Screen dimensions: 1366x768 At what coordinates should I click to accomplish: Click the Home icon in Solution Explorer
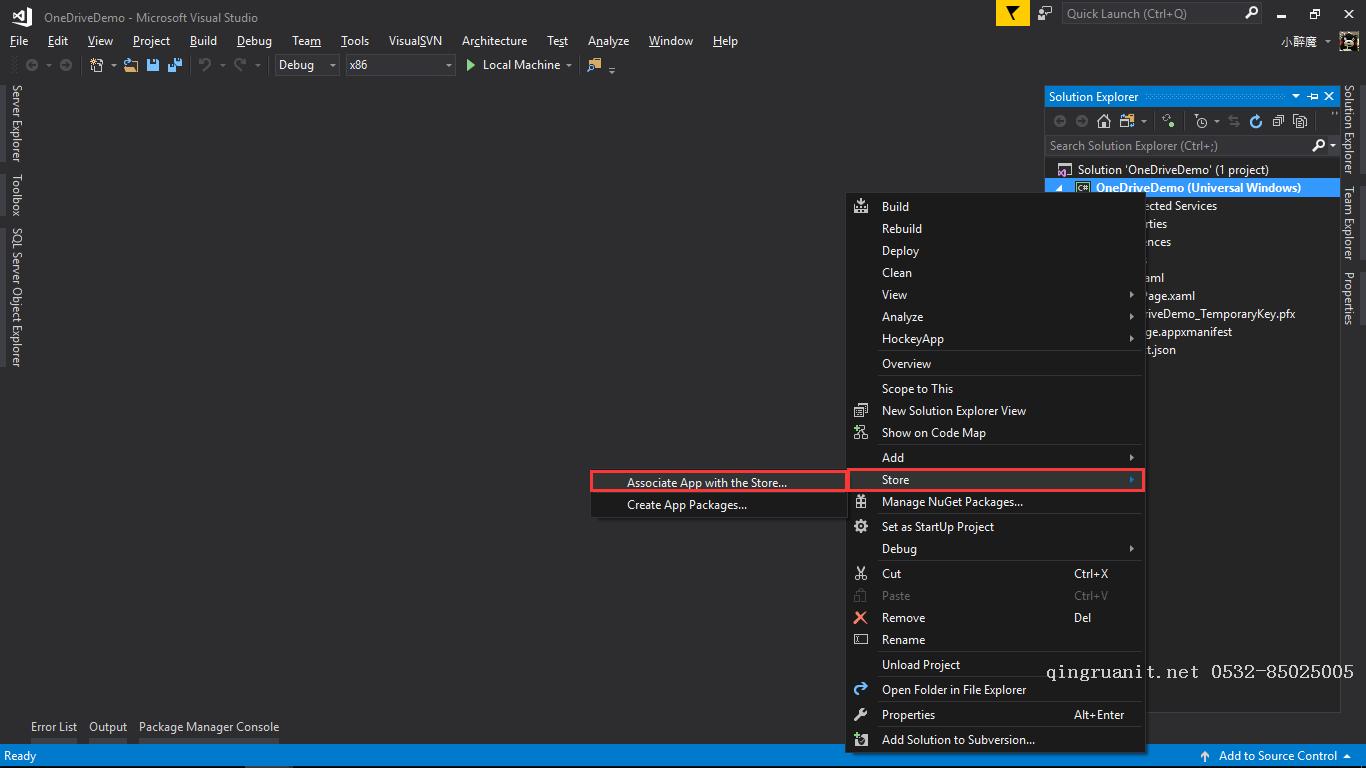[x=1104, y=121]
